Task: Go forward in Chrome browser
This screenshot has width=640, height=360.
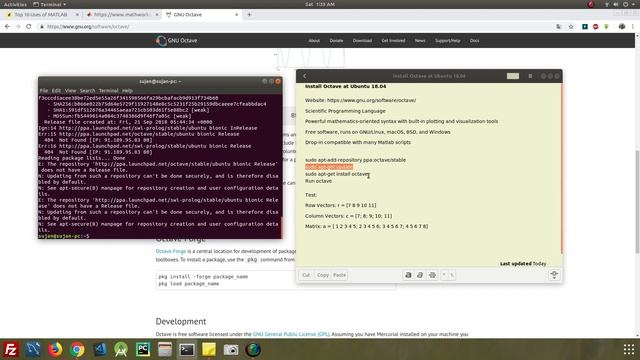Action: 18,27
